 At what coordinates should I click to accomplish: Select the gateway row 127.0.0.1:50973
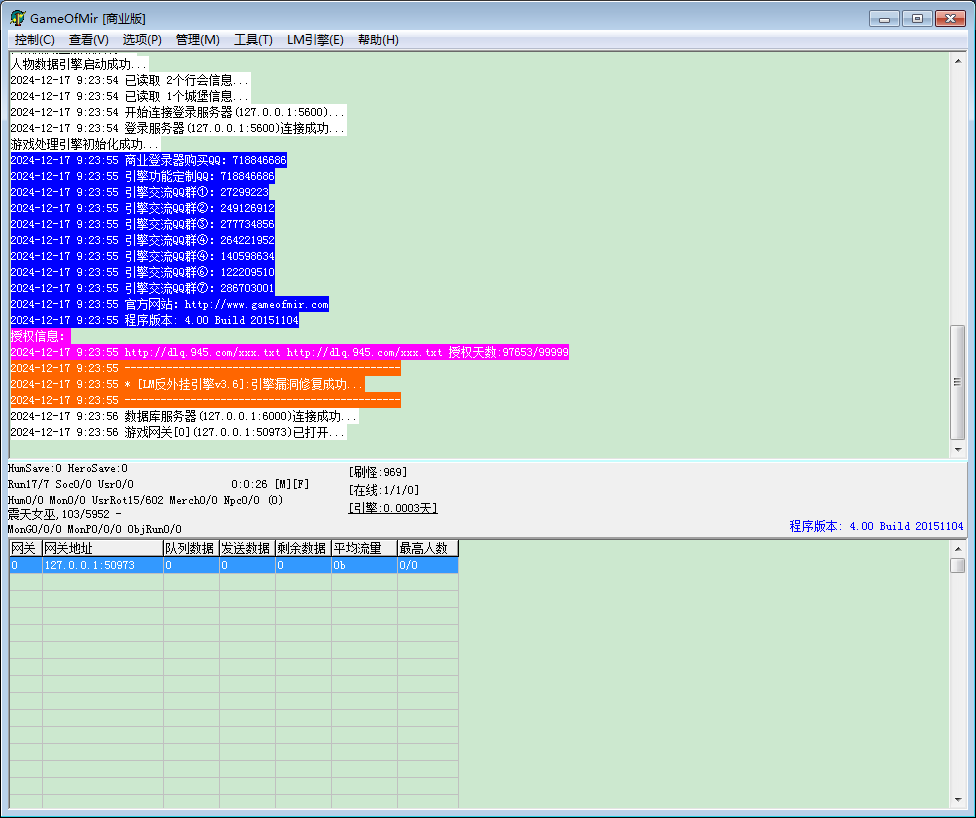(234, 565)
